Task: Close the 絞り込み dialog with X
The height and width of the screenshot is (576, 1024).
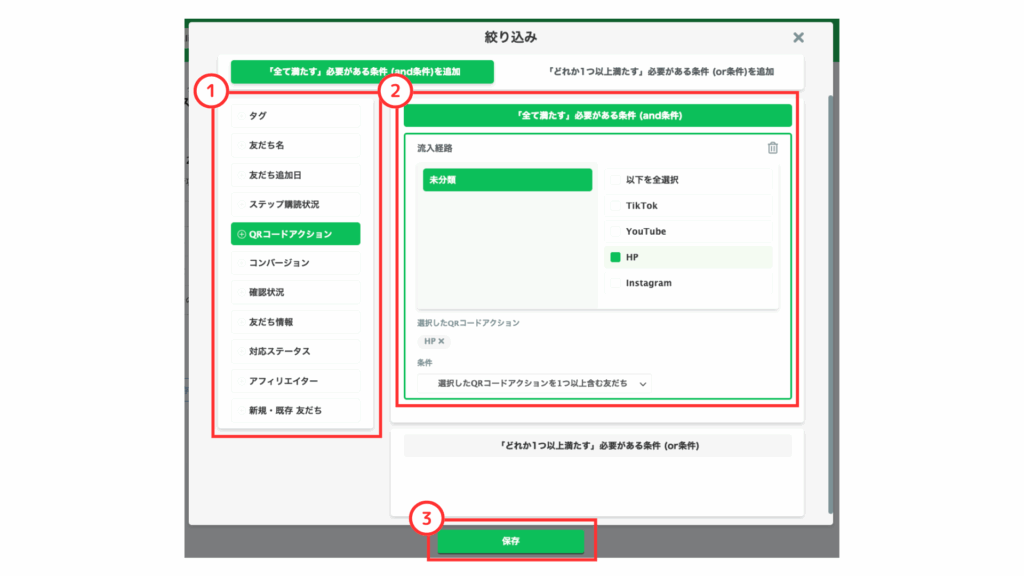Action: click(798, 37)
